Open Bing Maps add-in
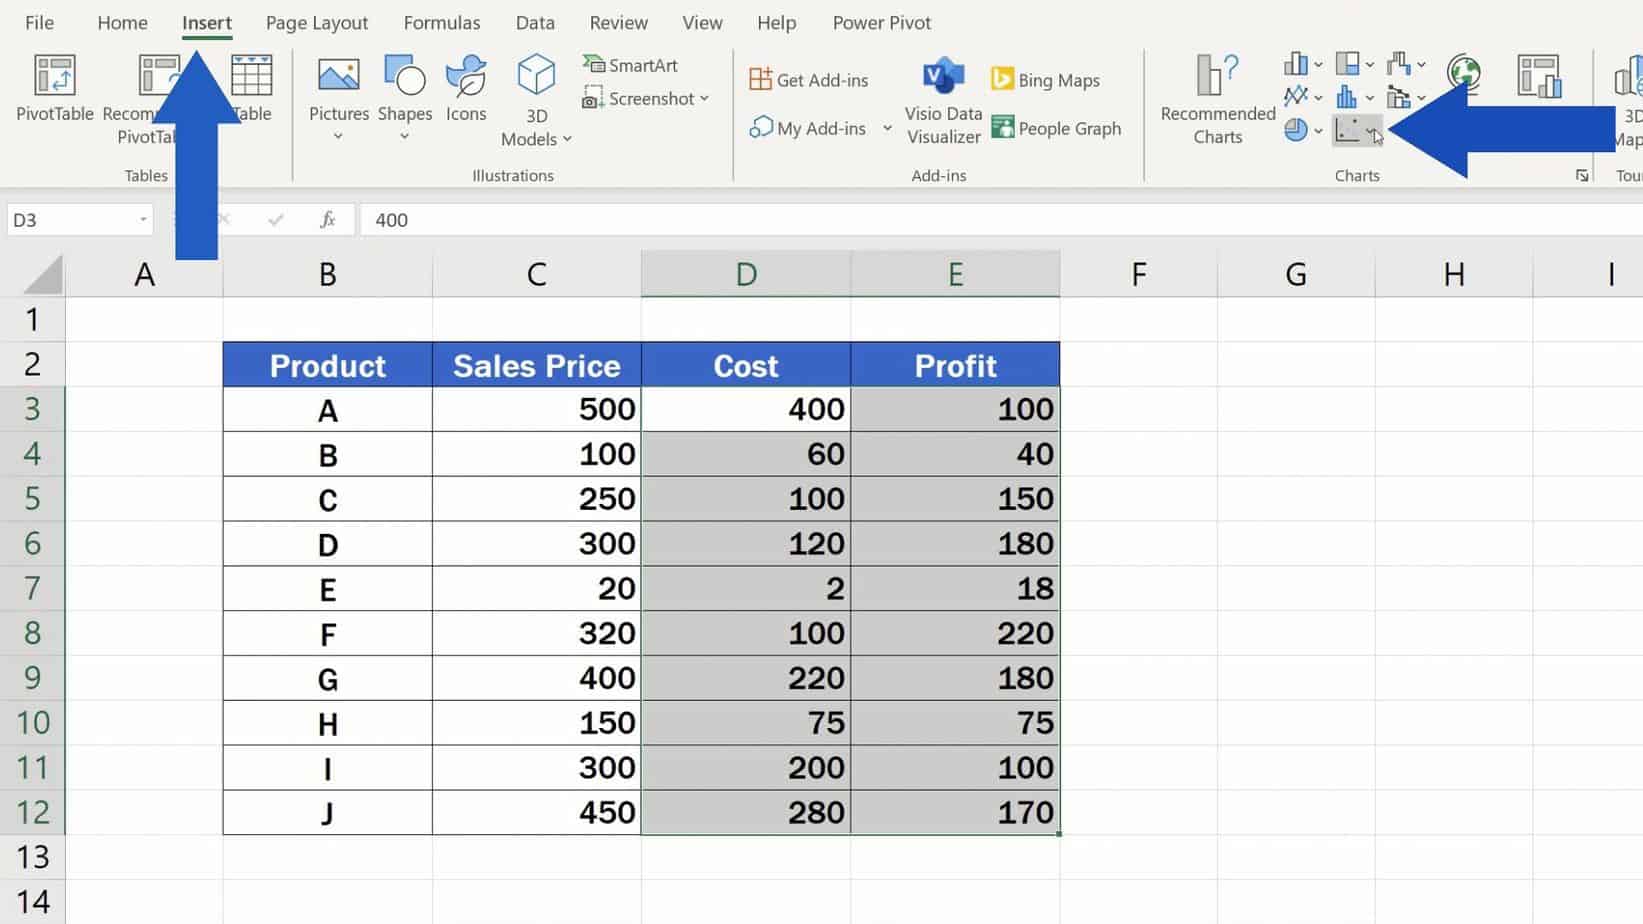This screenshot has height=924, width=1643. click(1045, 79)
